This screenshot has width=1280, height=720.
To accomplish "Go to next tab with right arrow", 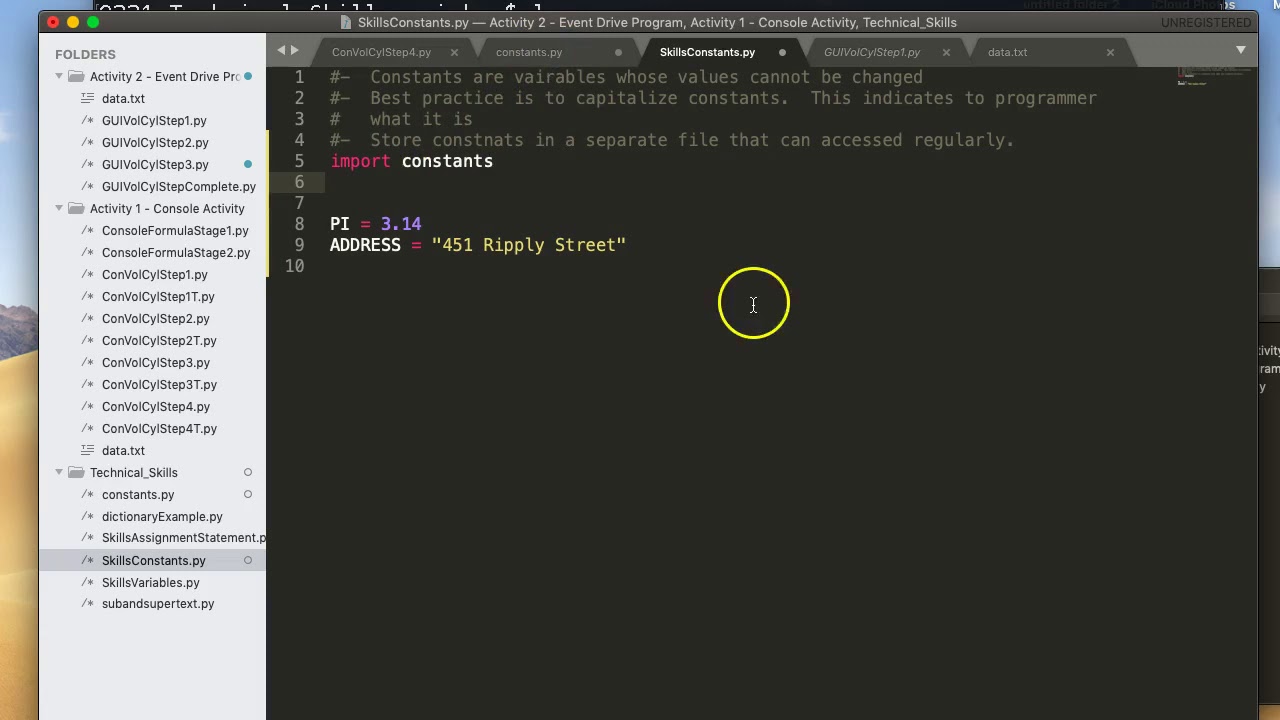I will (x=294, y=51).
